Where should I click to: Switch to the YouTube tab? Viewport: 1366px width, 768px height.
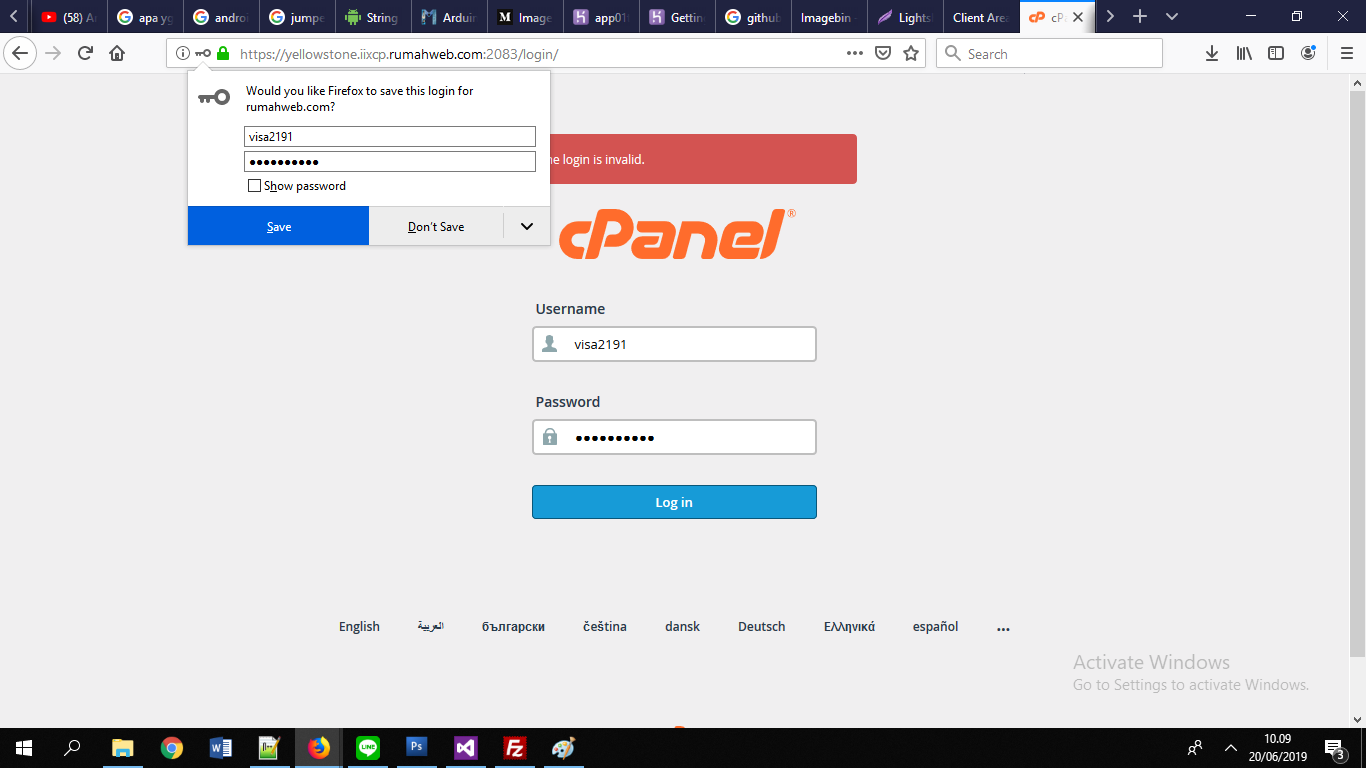[x=68, y=17]
